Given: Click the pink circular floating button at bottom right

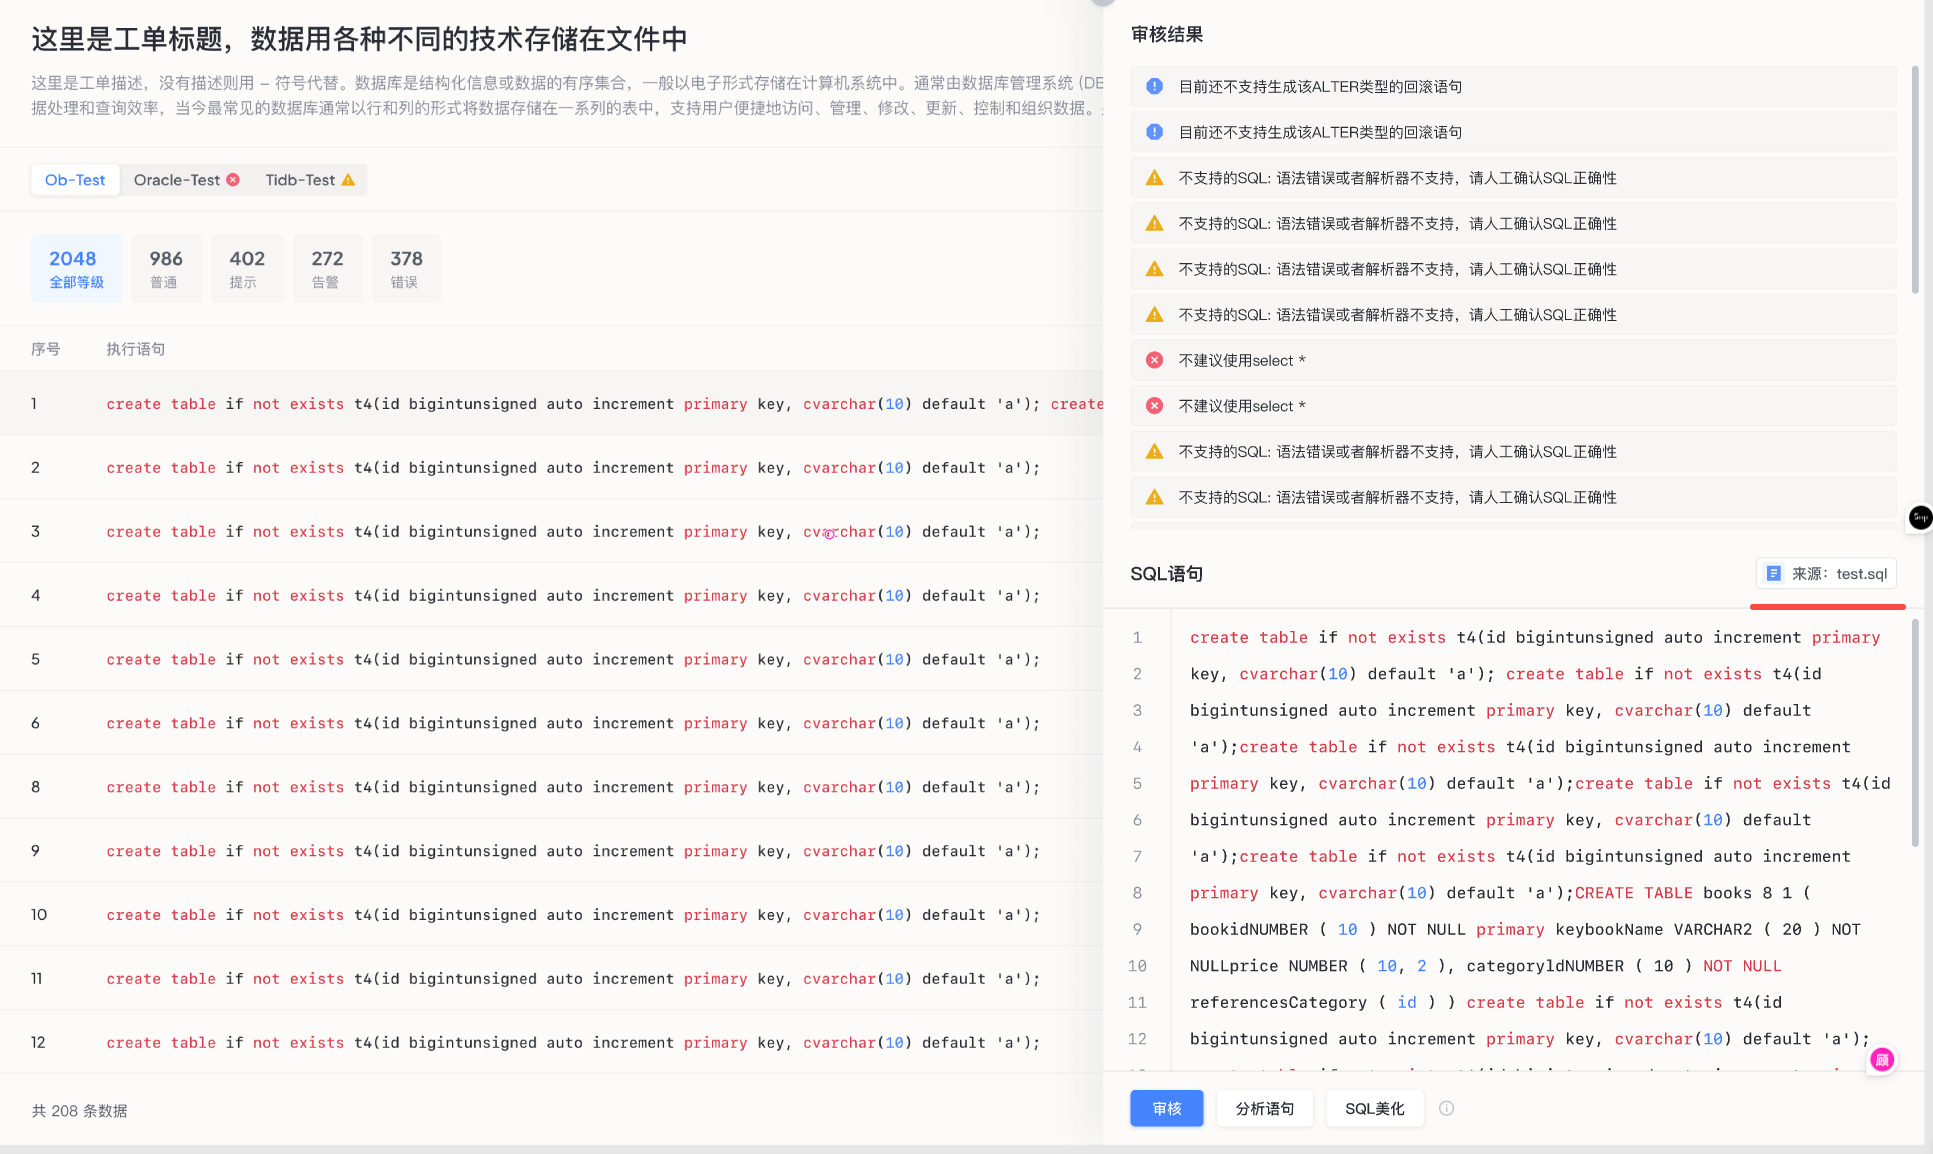Looking at the screenshot, I should 1881,1060.
